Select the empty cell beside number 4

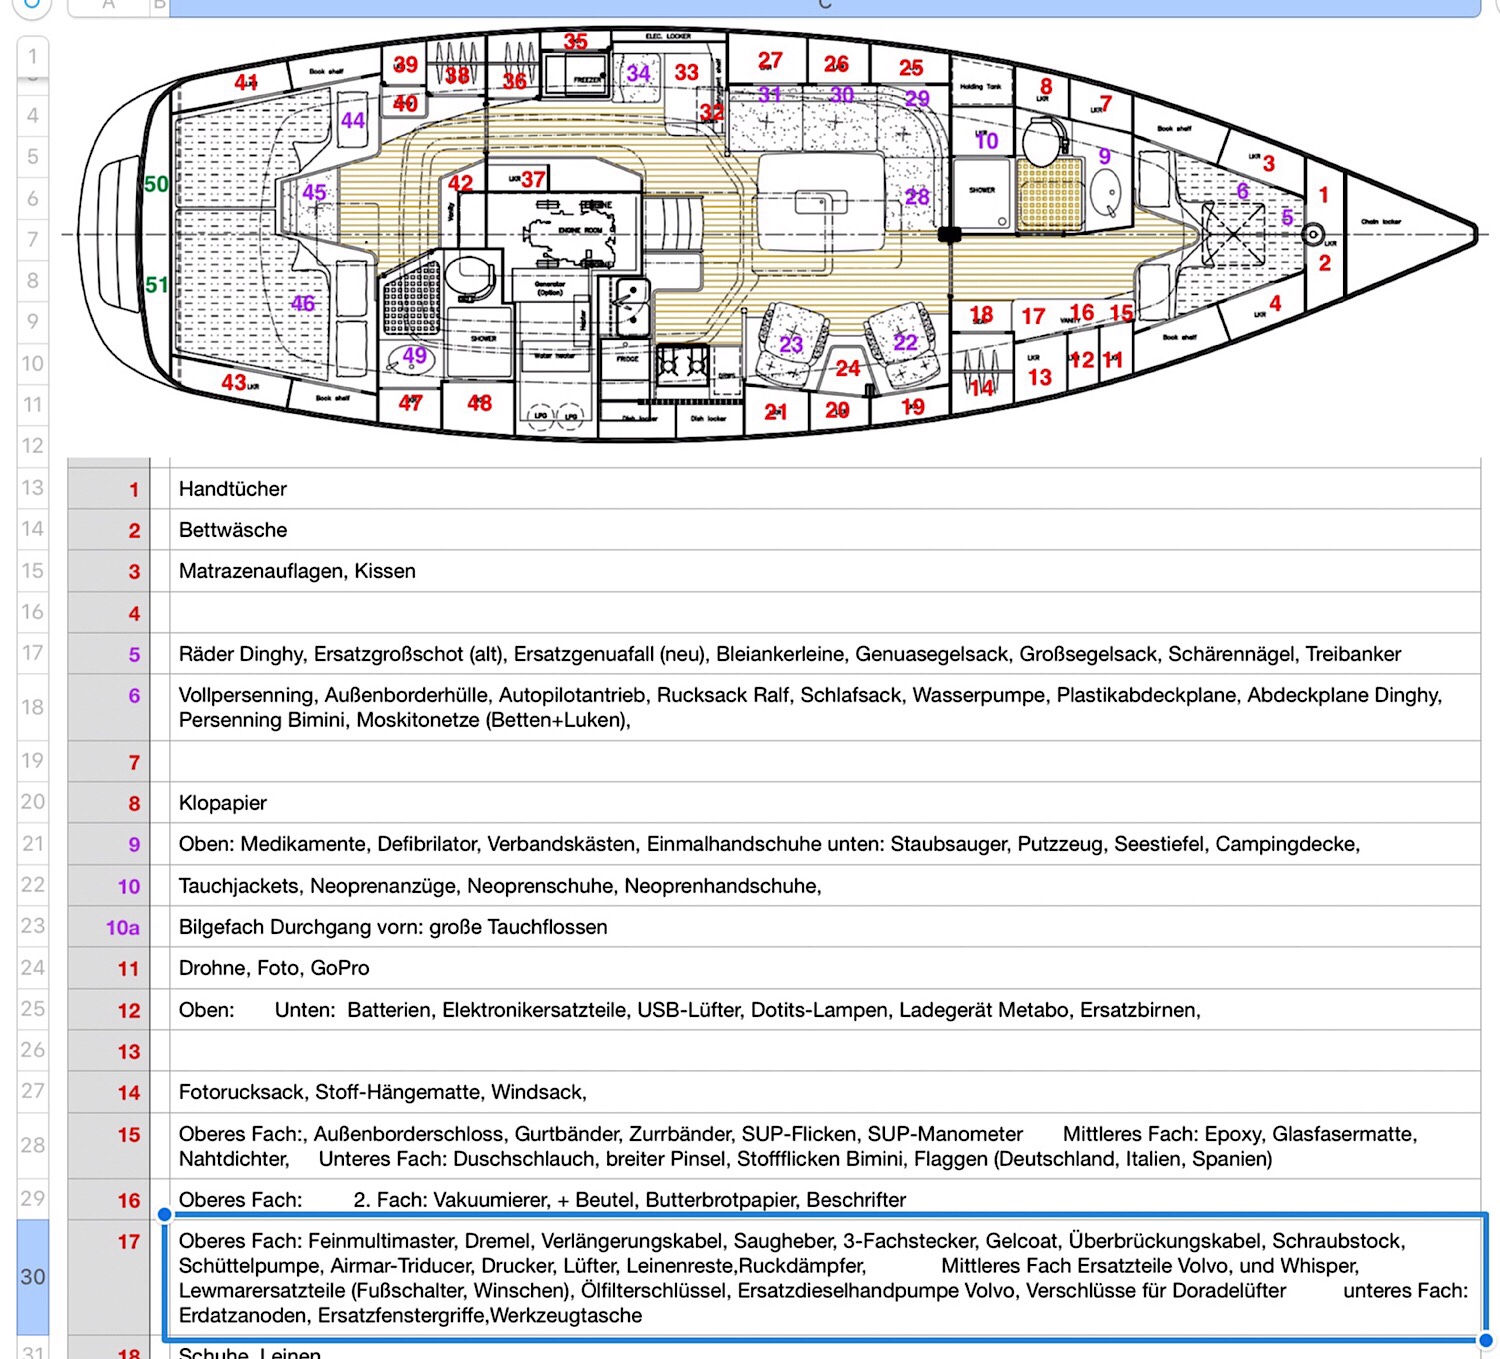[x=824, y=613]
